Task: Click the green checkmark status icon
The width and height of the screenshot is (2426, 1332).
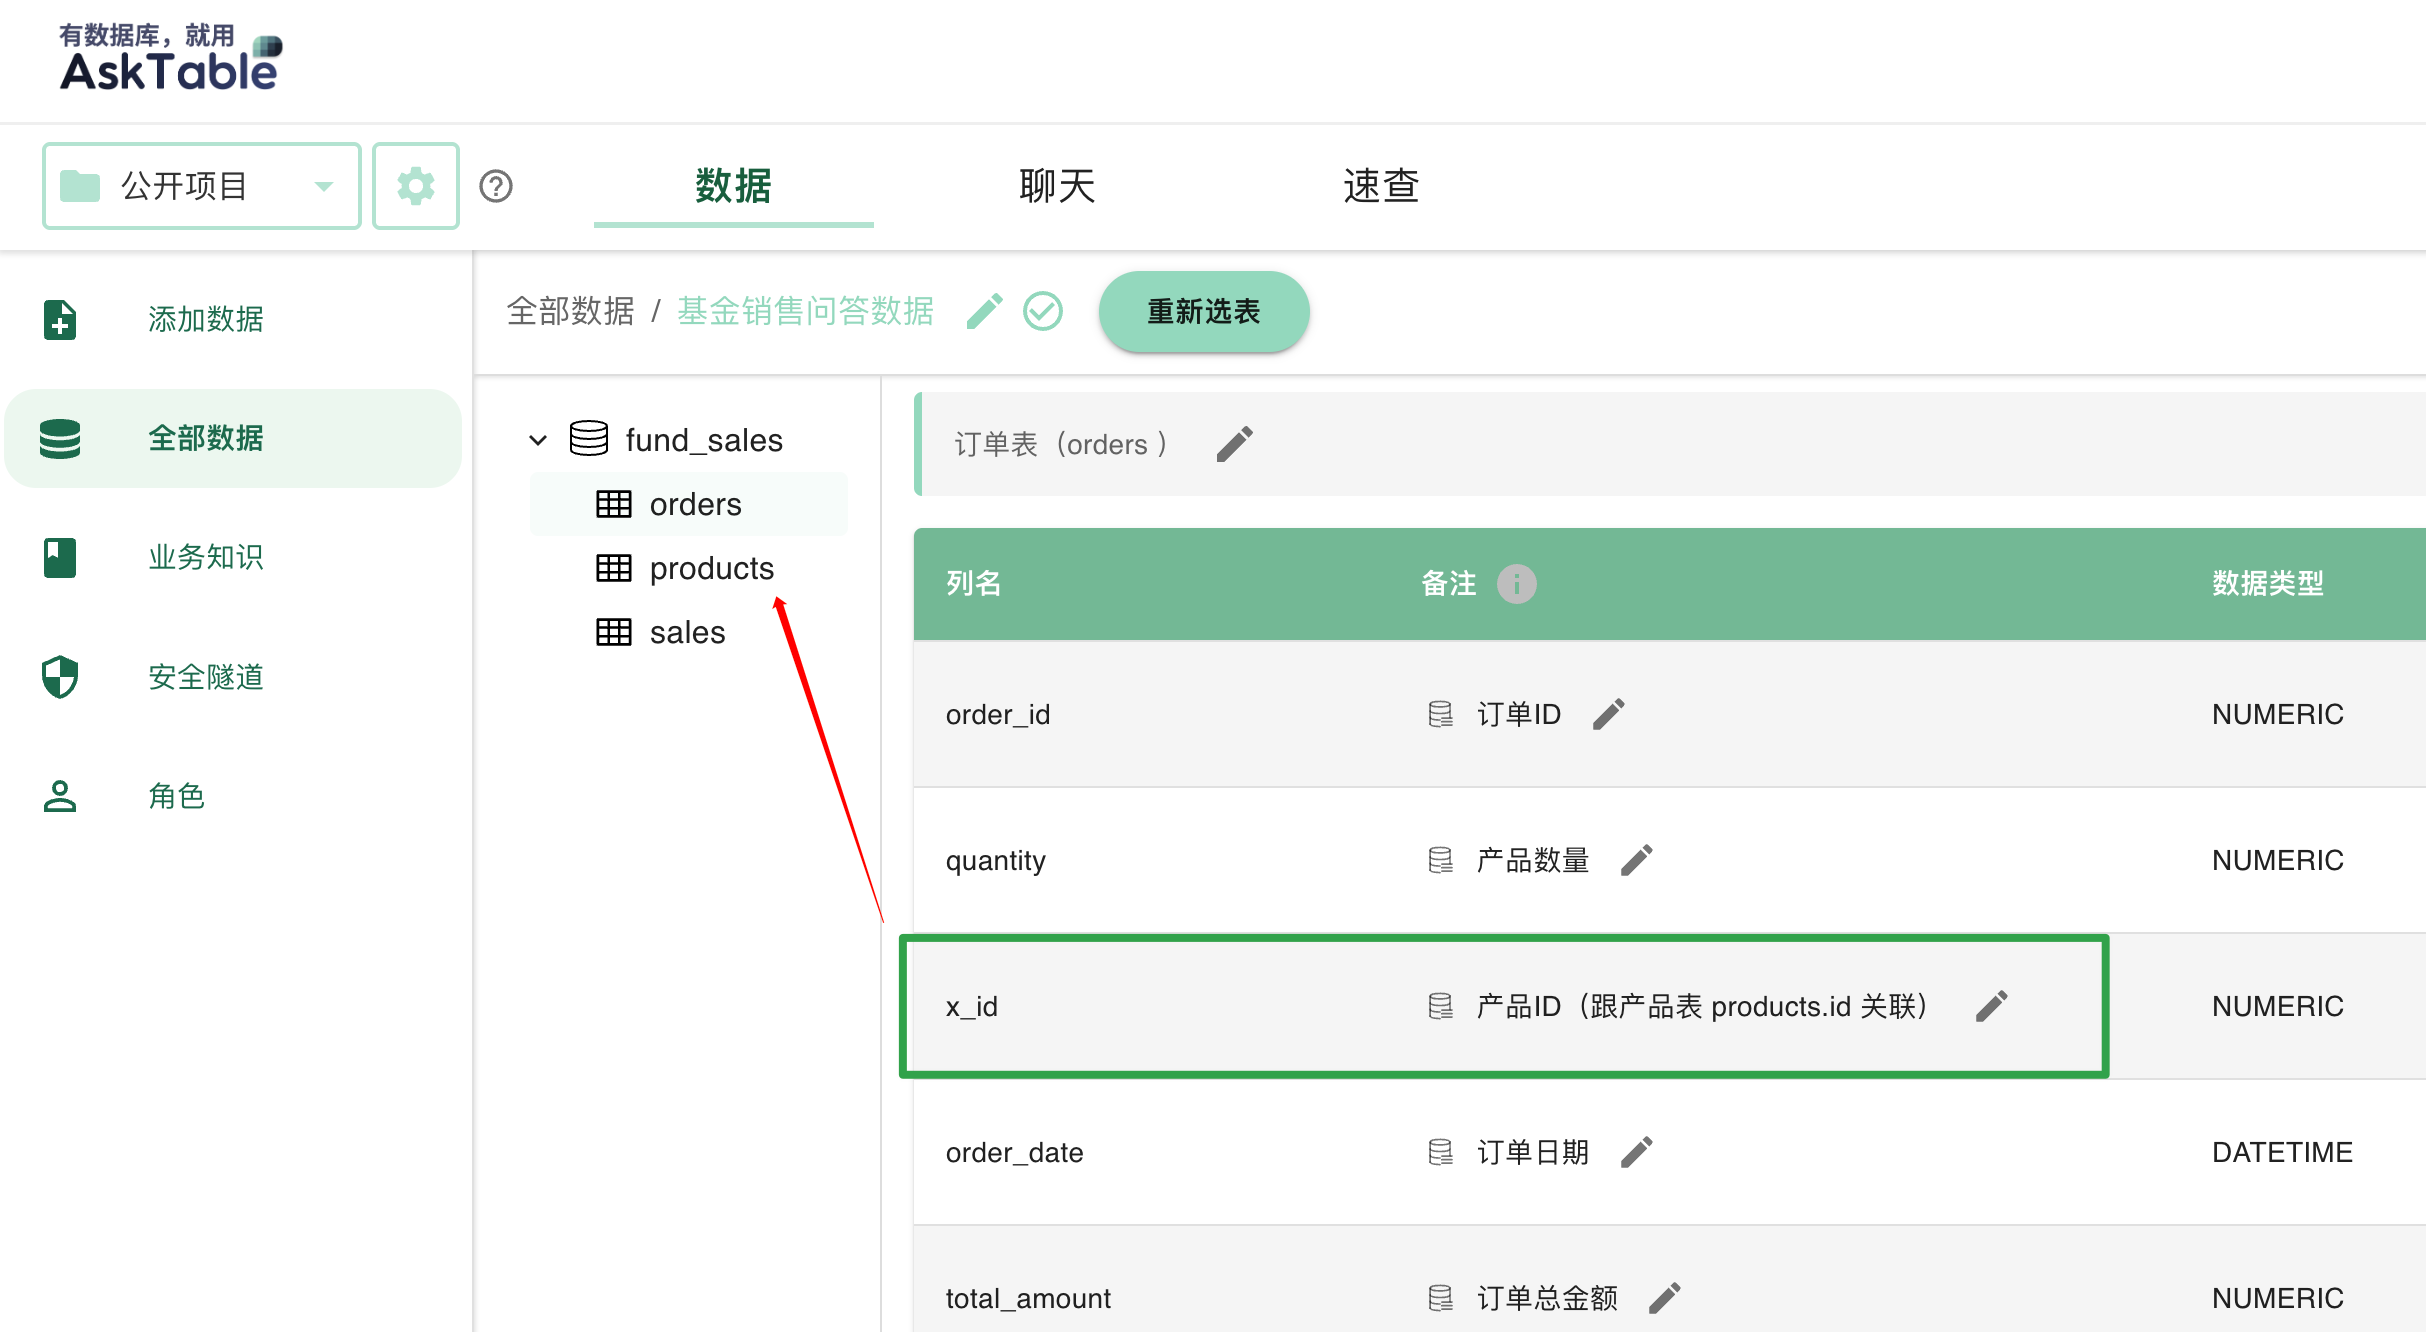Action: pos(1042,311)
